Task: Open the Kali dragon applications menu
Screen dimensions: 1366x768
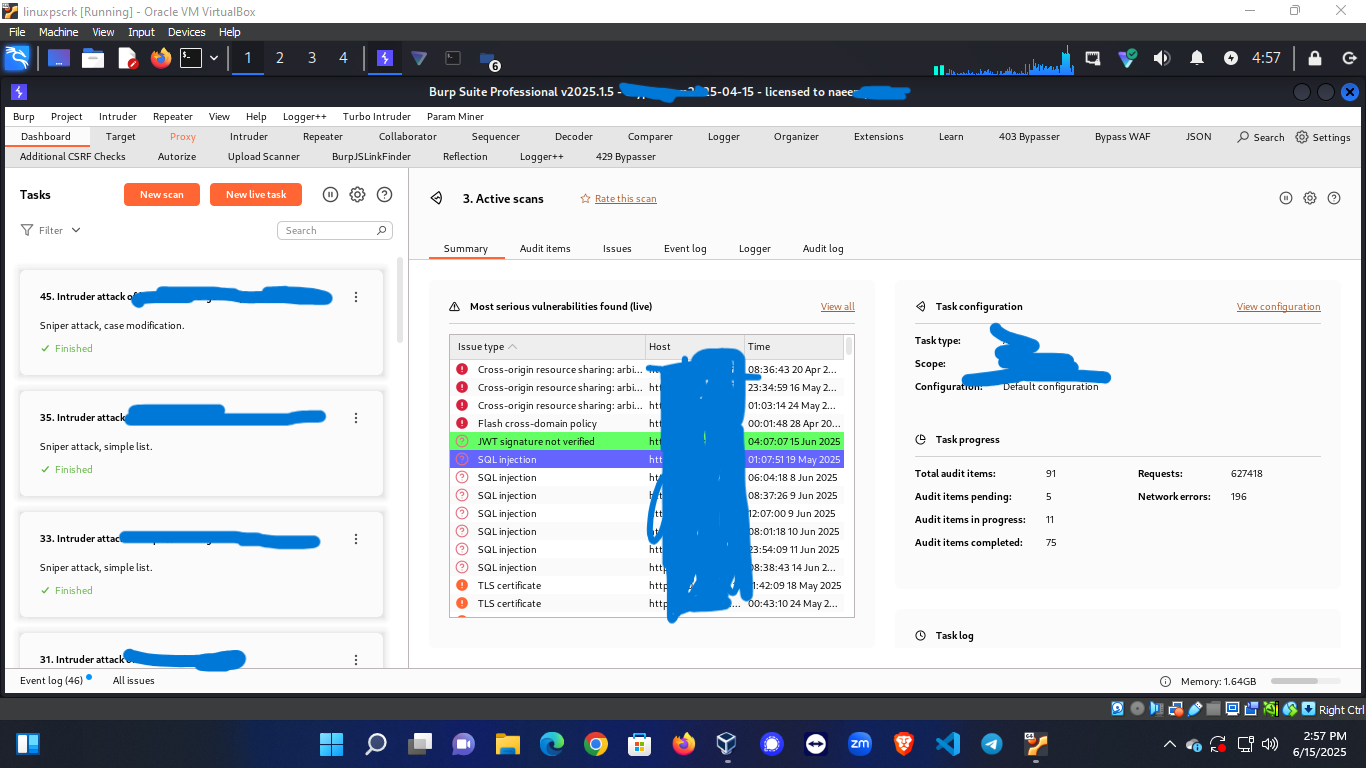Action: click(18, 58)
